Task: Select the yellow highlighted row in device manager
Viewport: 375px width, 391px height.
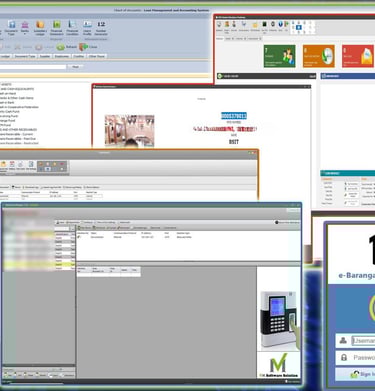Action: coord(39,264)
